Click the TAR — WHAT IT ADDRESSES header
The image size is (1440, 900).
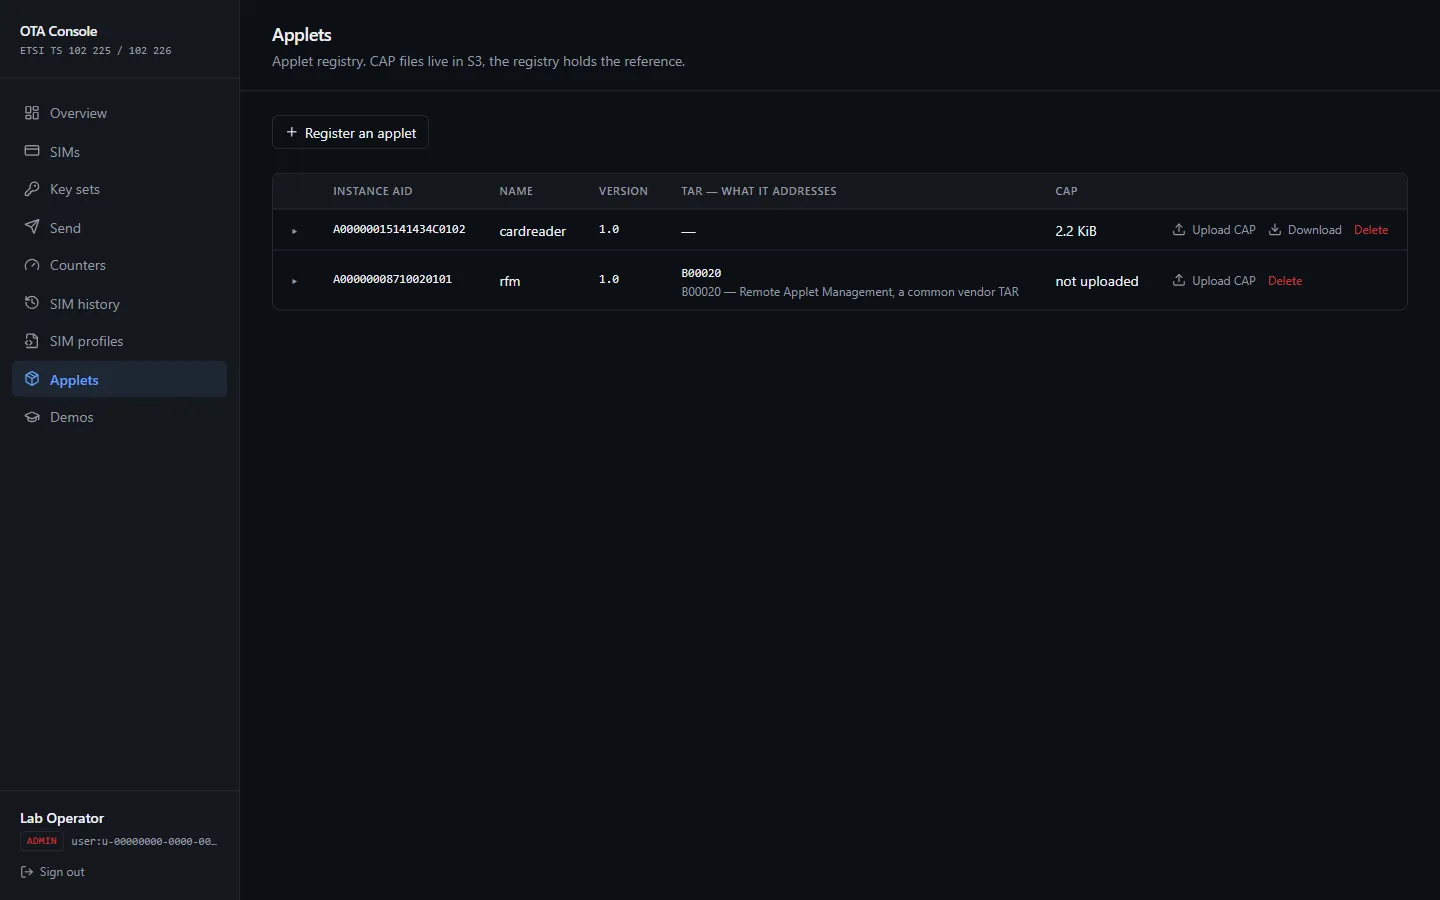coord(759,191)
